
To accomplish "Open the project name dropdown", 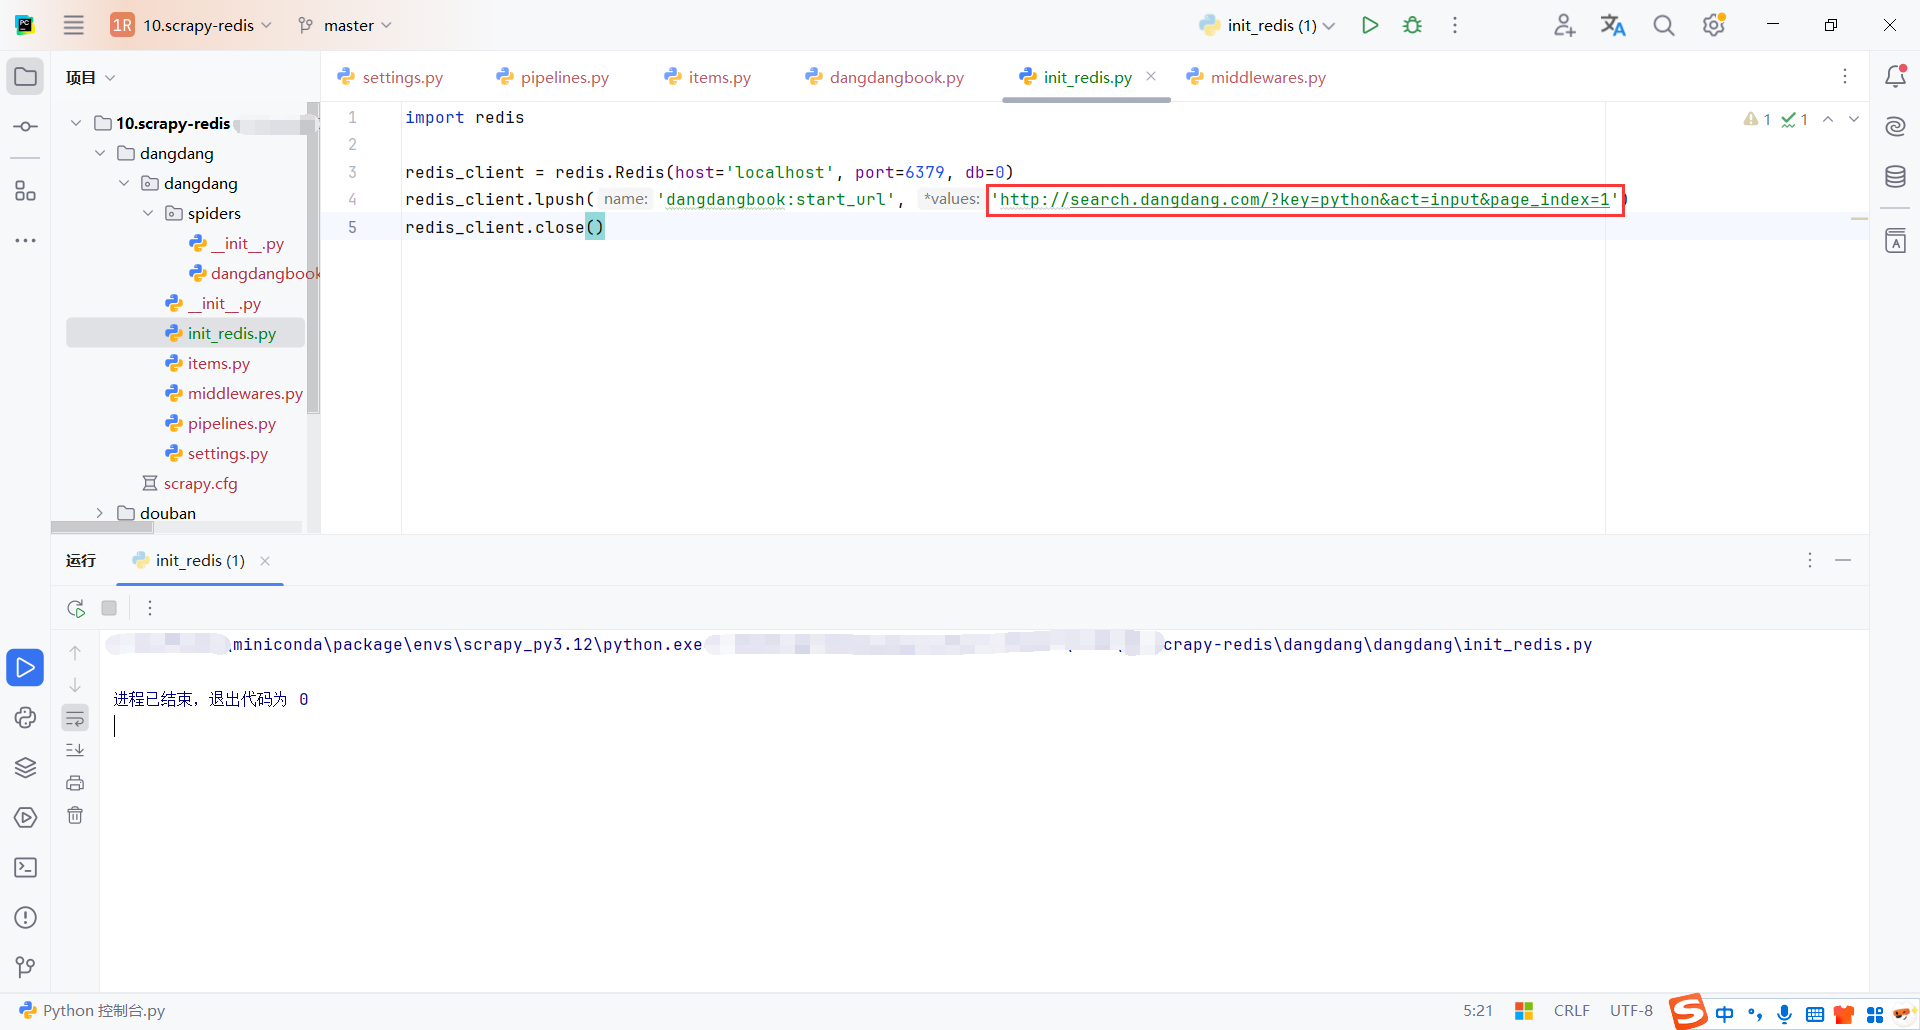I will [x=192, y=25].
